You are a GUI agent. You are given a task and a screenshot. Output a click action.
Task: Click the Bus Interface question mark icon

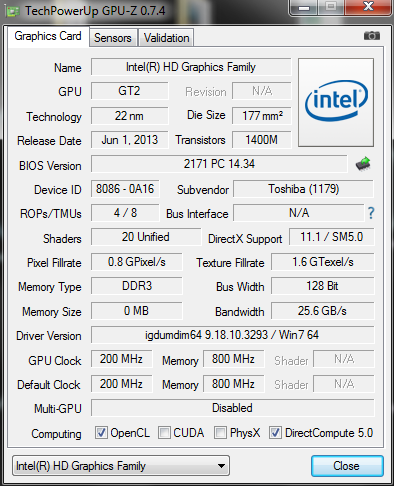coord(371,213)
